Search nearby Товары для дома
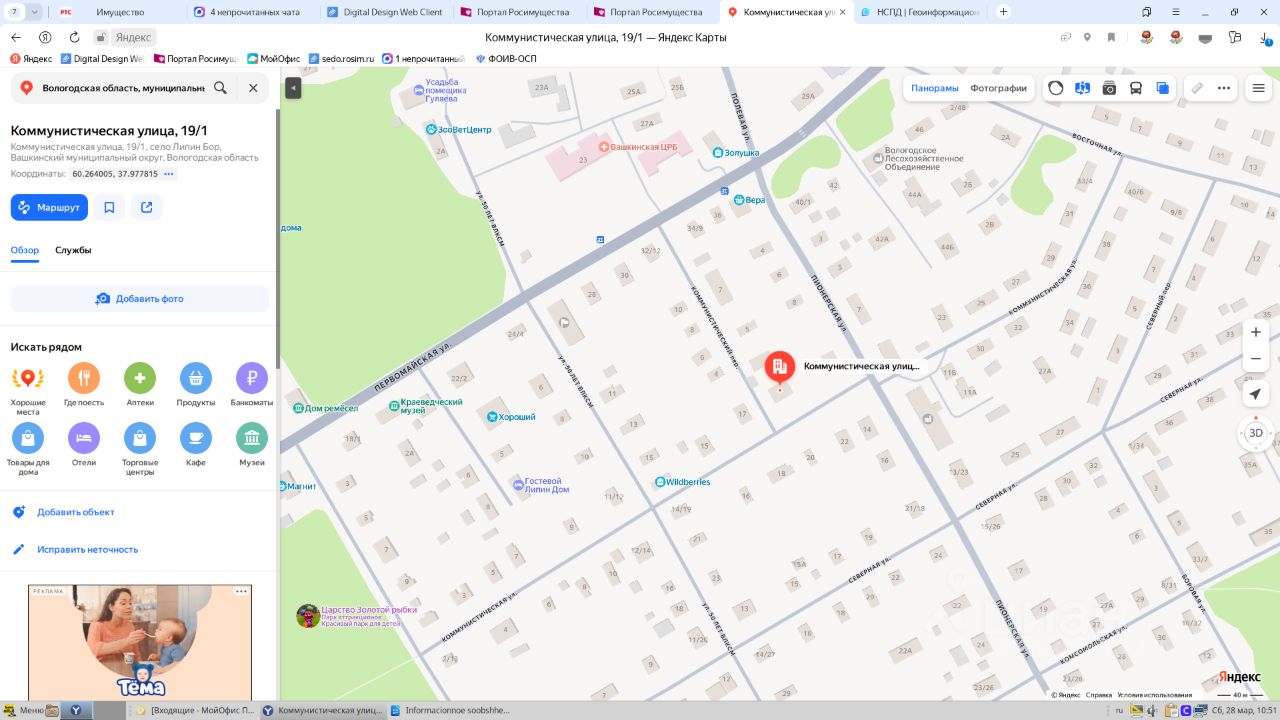The image size is (1280, 720). point(28,449)
